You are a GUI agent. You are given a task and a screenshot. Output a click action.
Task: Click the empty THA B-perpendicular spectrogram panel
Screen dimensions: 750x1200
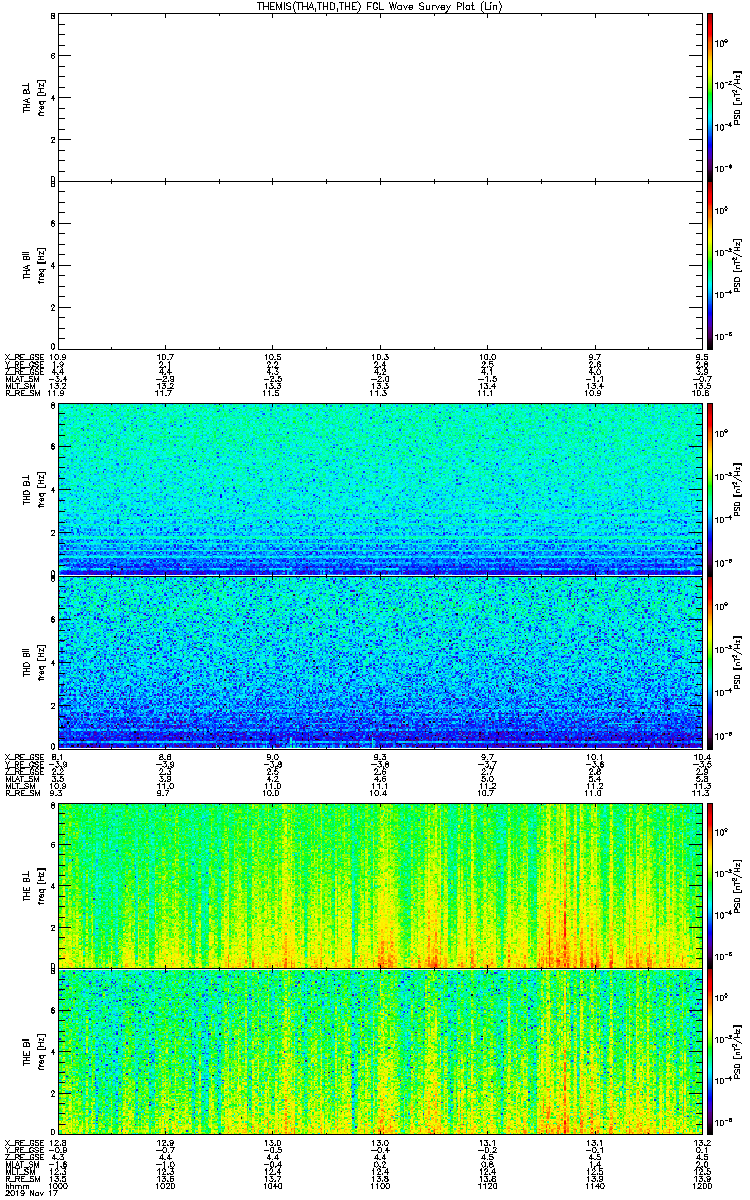380,97
